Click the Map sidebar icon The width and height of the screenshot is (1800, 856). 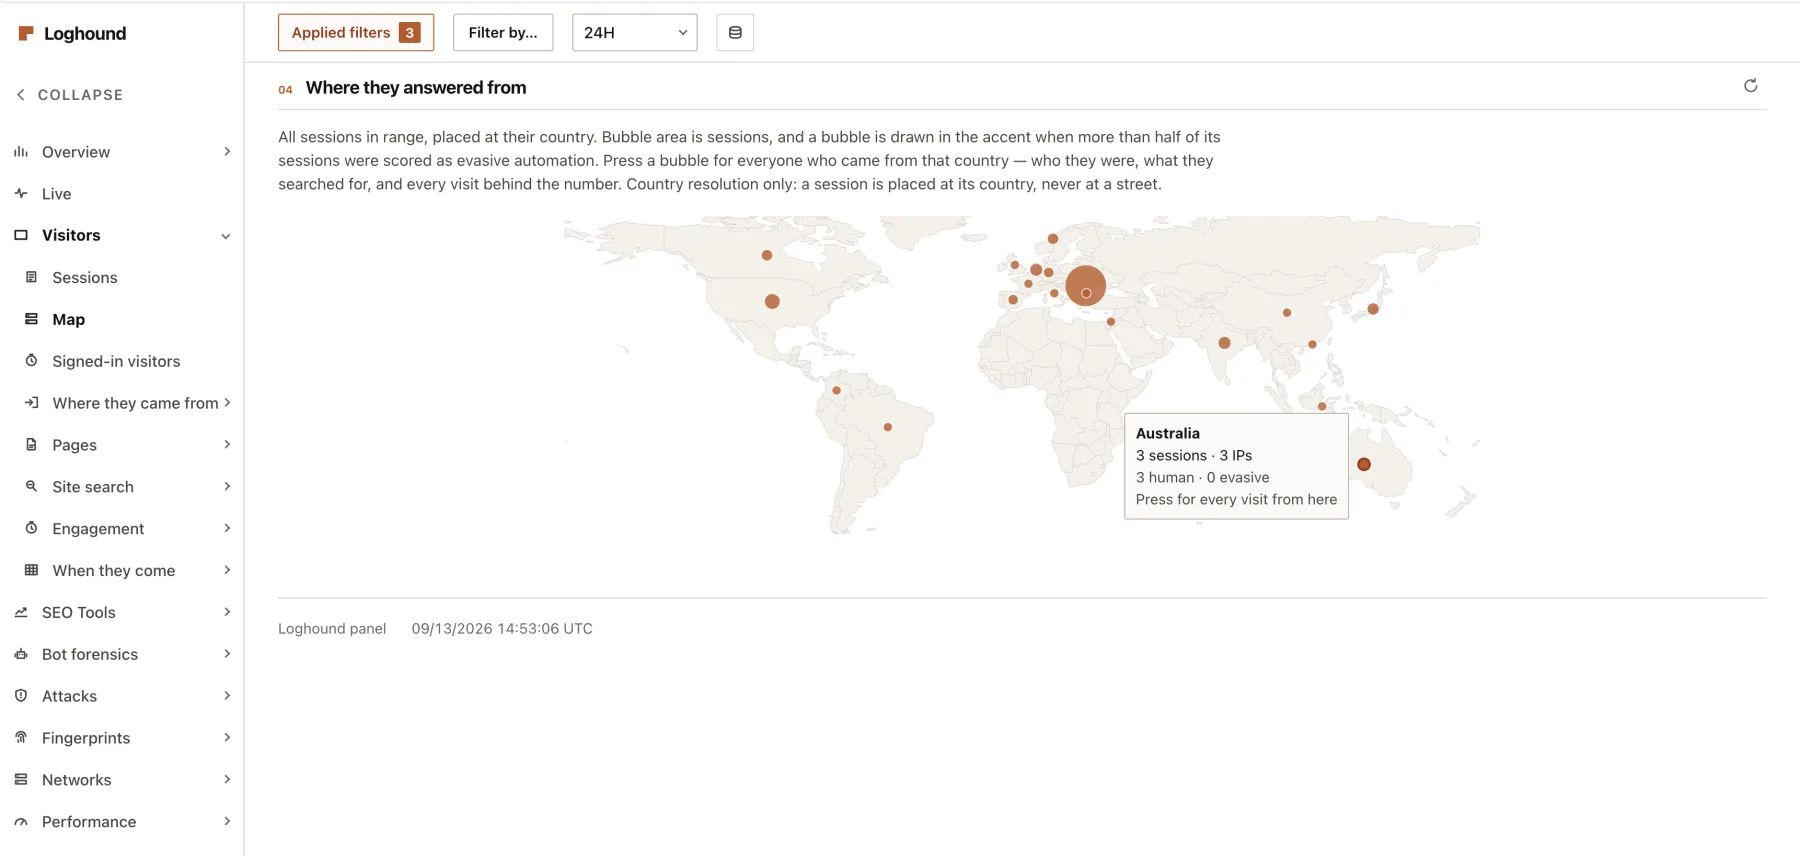click(31, 319)
